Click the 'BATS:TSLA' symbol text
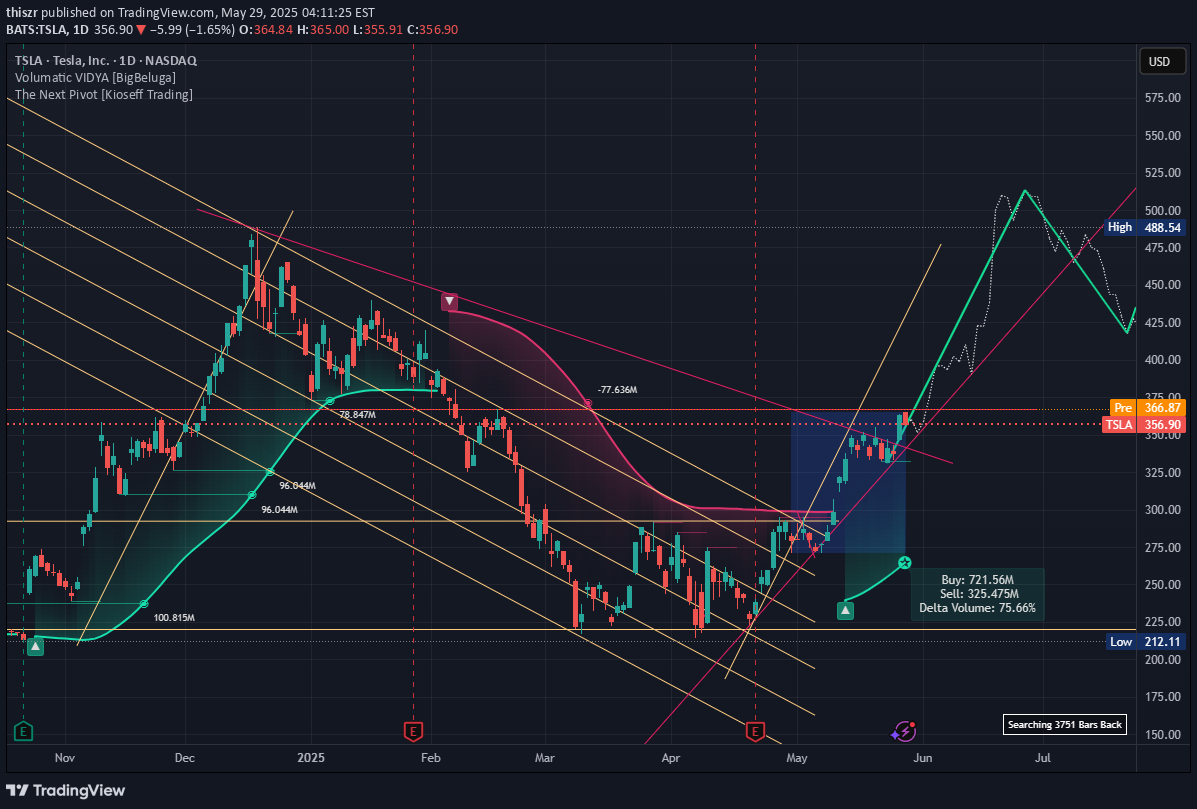This screenshot has width=1197, height=809. click(x=35, y=30)
